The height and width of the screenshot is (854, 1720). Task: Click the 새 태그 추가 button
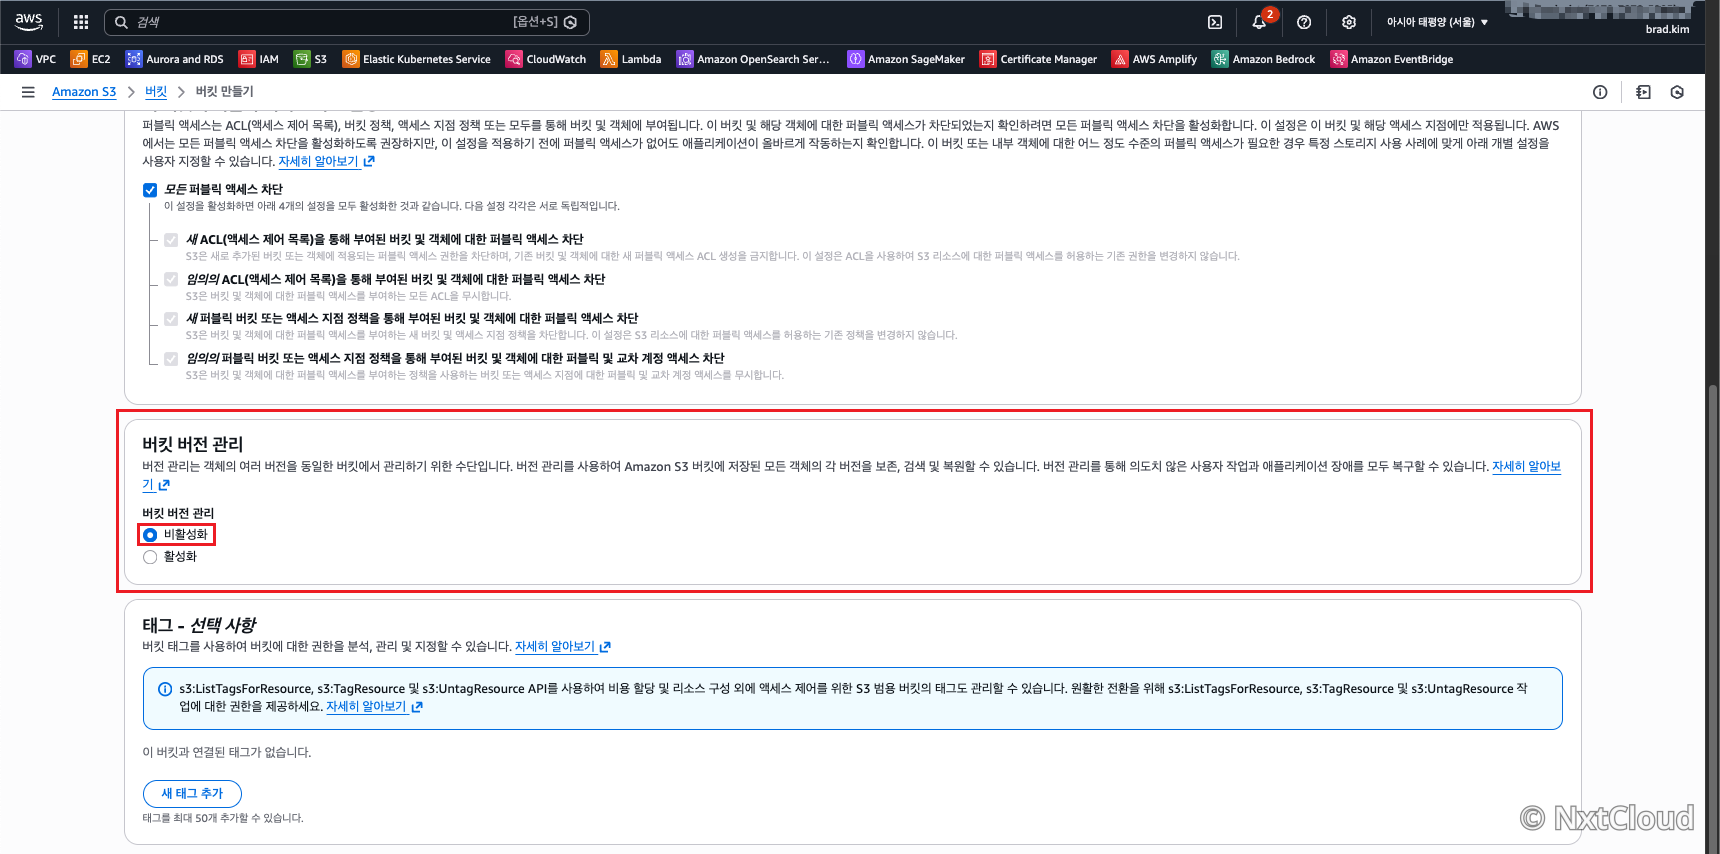click(192, 794)
